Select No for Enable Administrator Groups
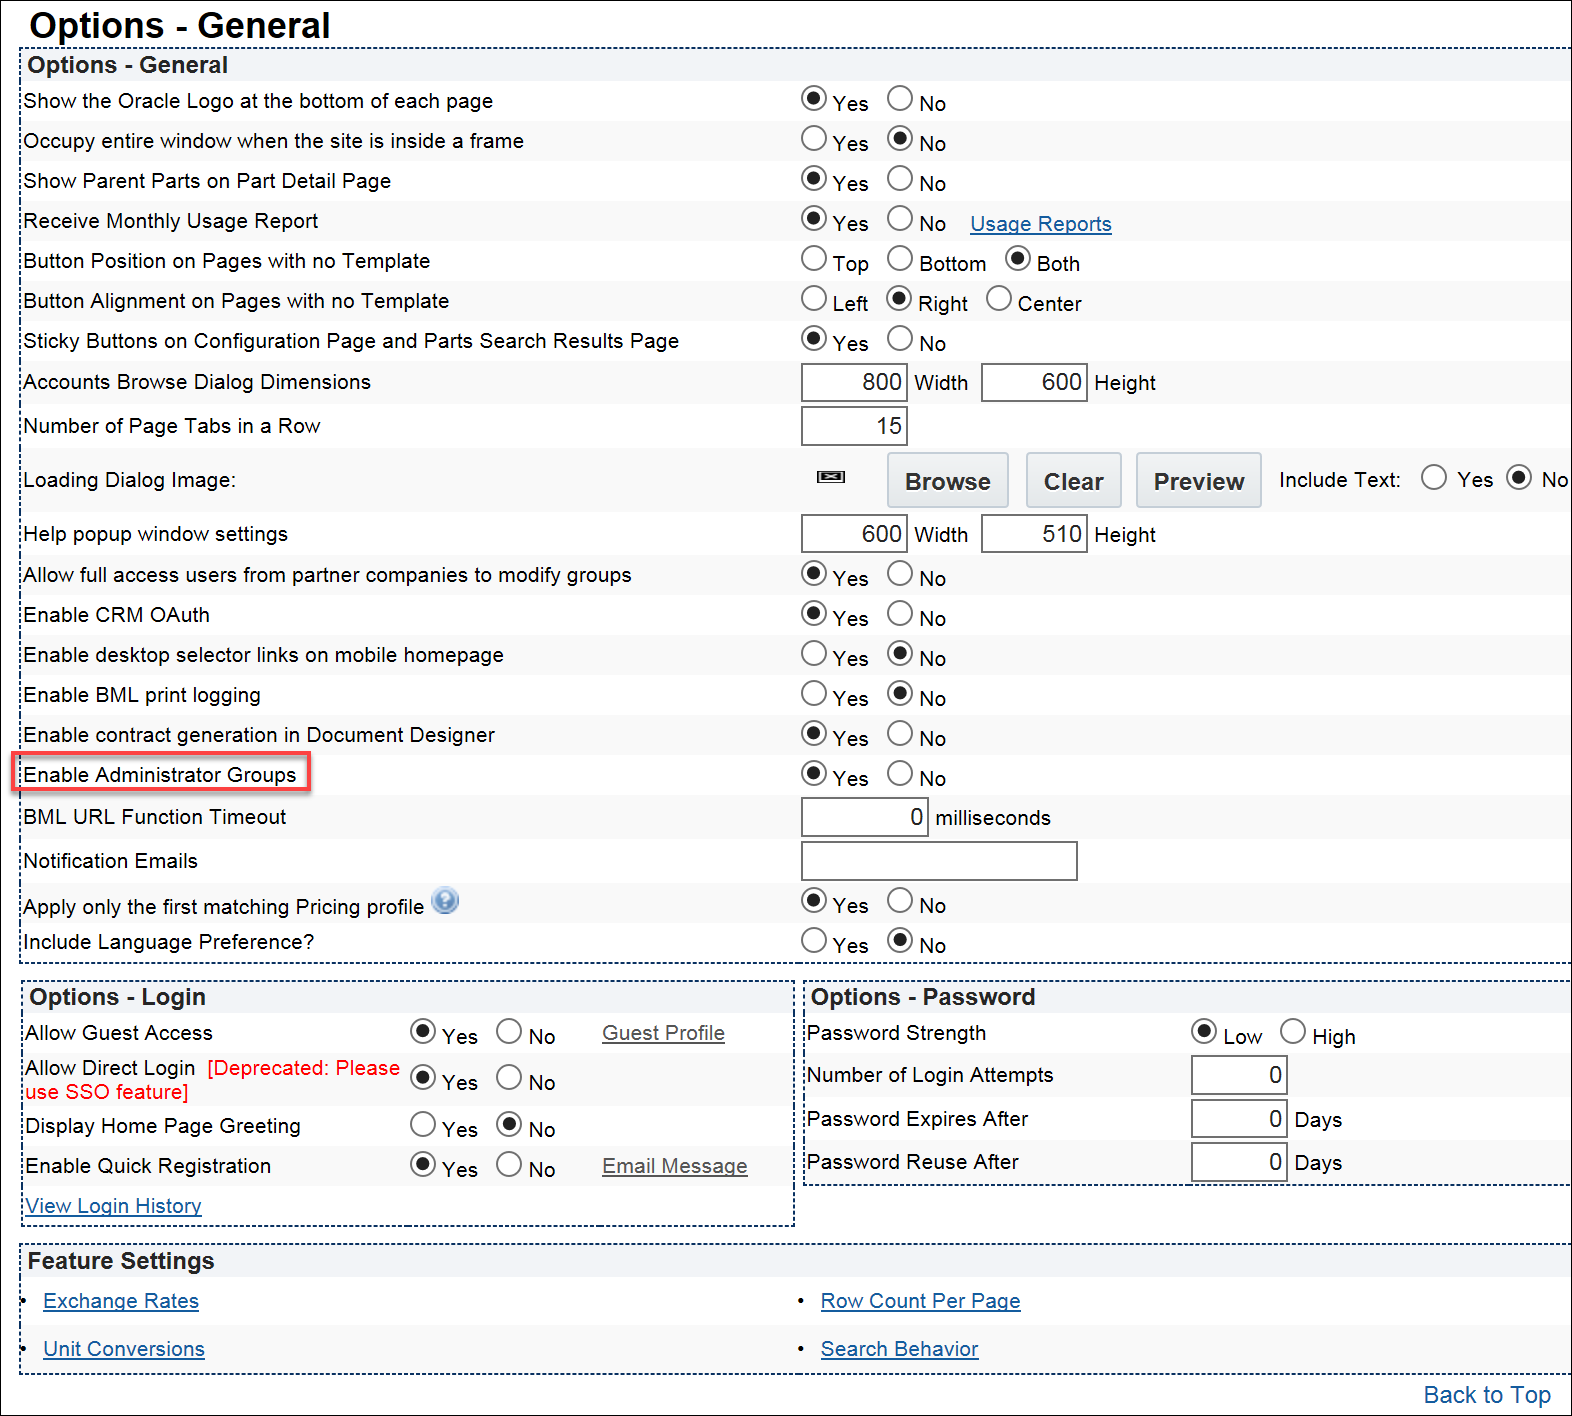Viewport: 1572px width, 1416px height. [x=900, y=774]
